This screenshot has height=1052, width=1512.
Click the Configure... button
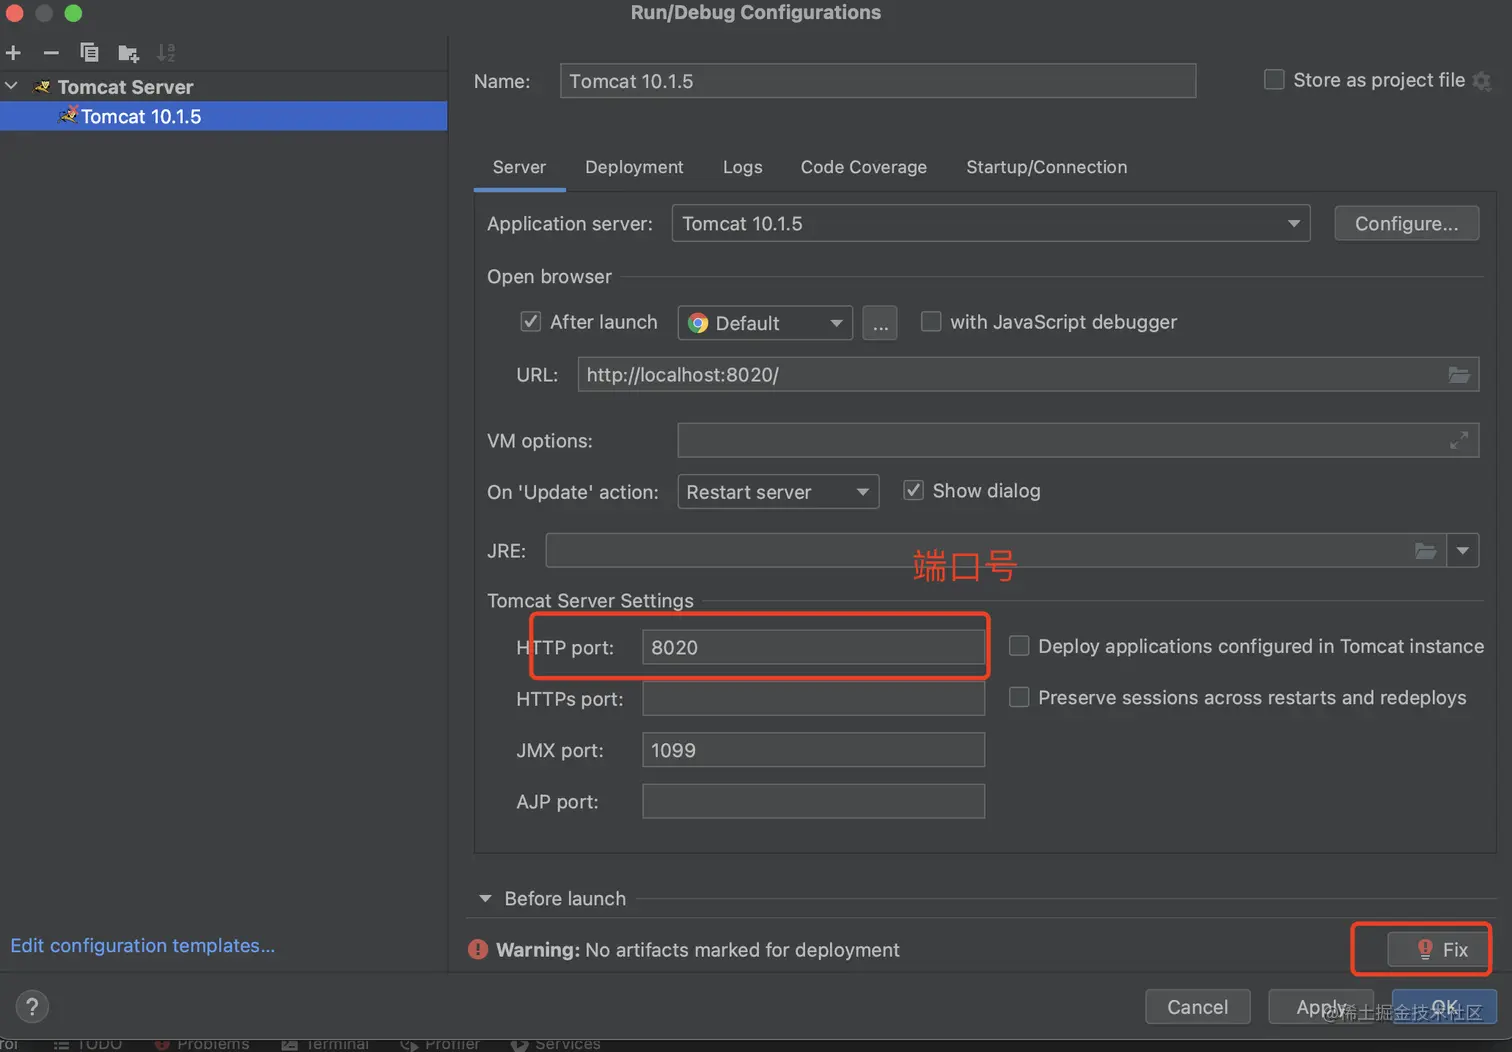click(1406, 224)
